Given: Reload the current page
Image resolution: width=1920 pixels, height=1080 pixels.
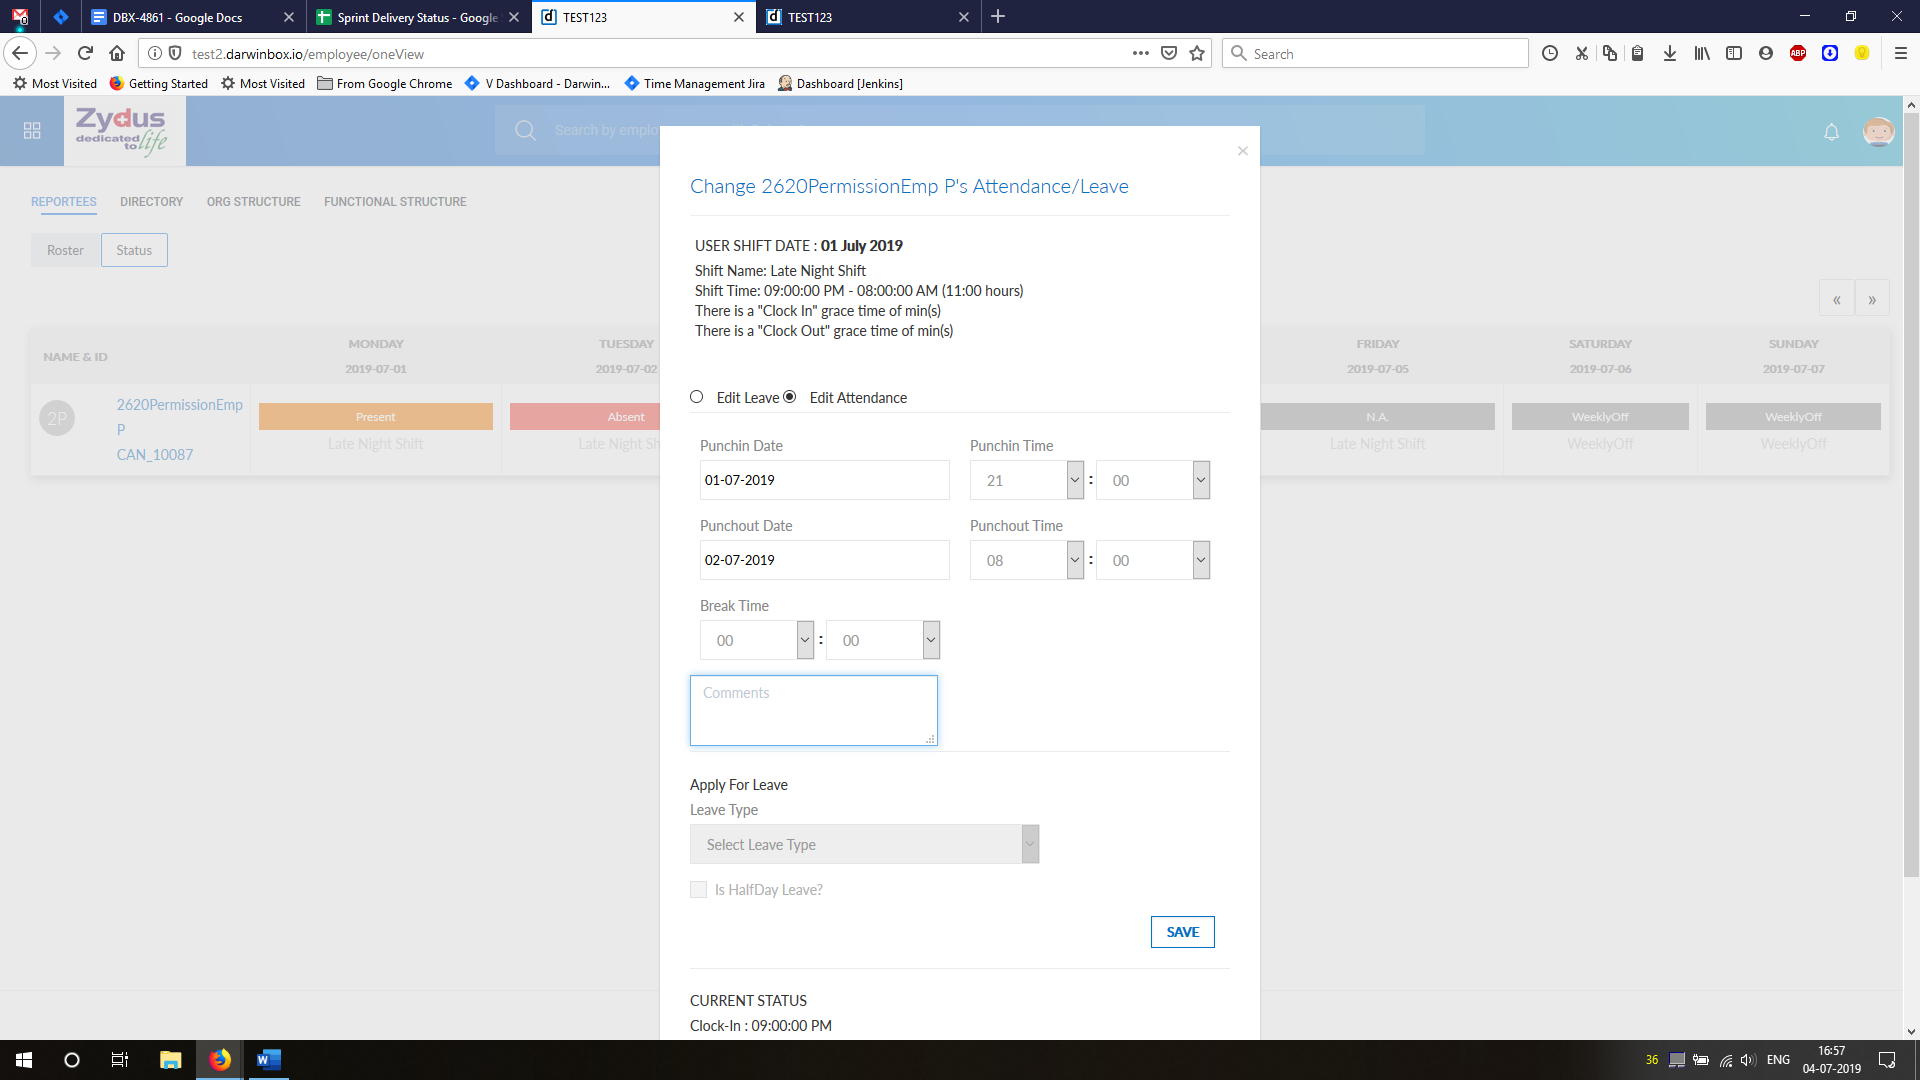Looking at the screenshot, I should coord(85,54).
